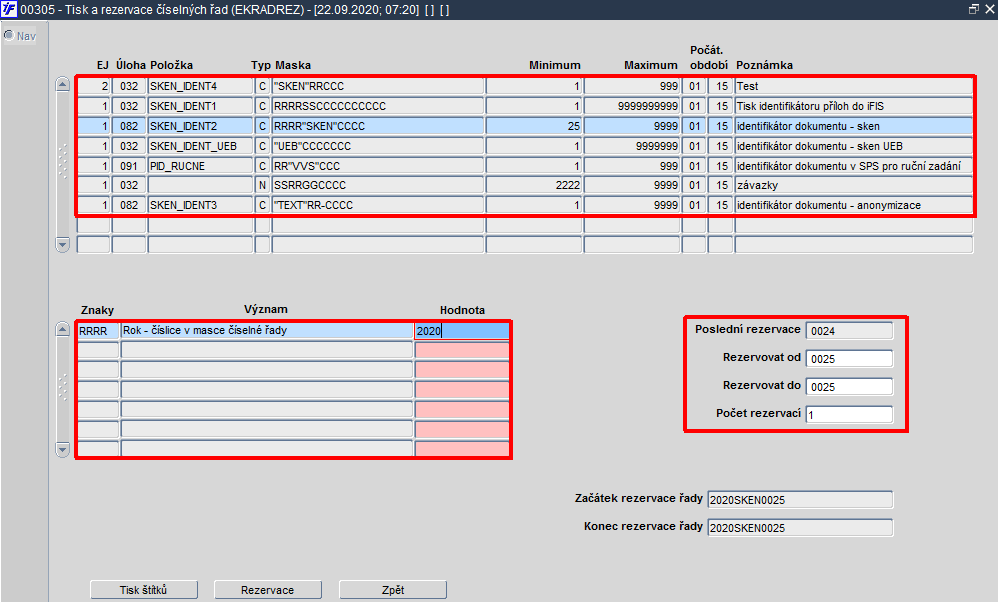
Task: Click 'Rok - číslice v masce číselné řady'
Action: pos(267,331)
